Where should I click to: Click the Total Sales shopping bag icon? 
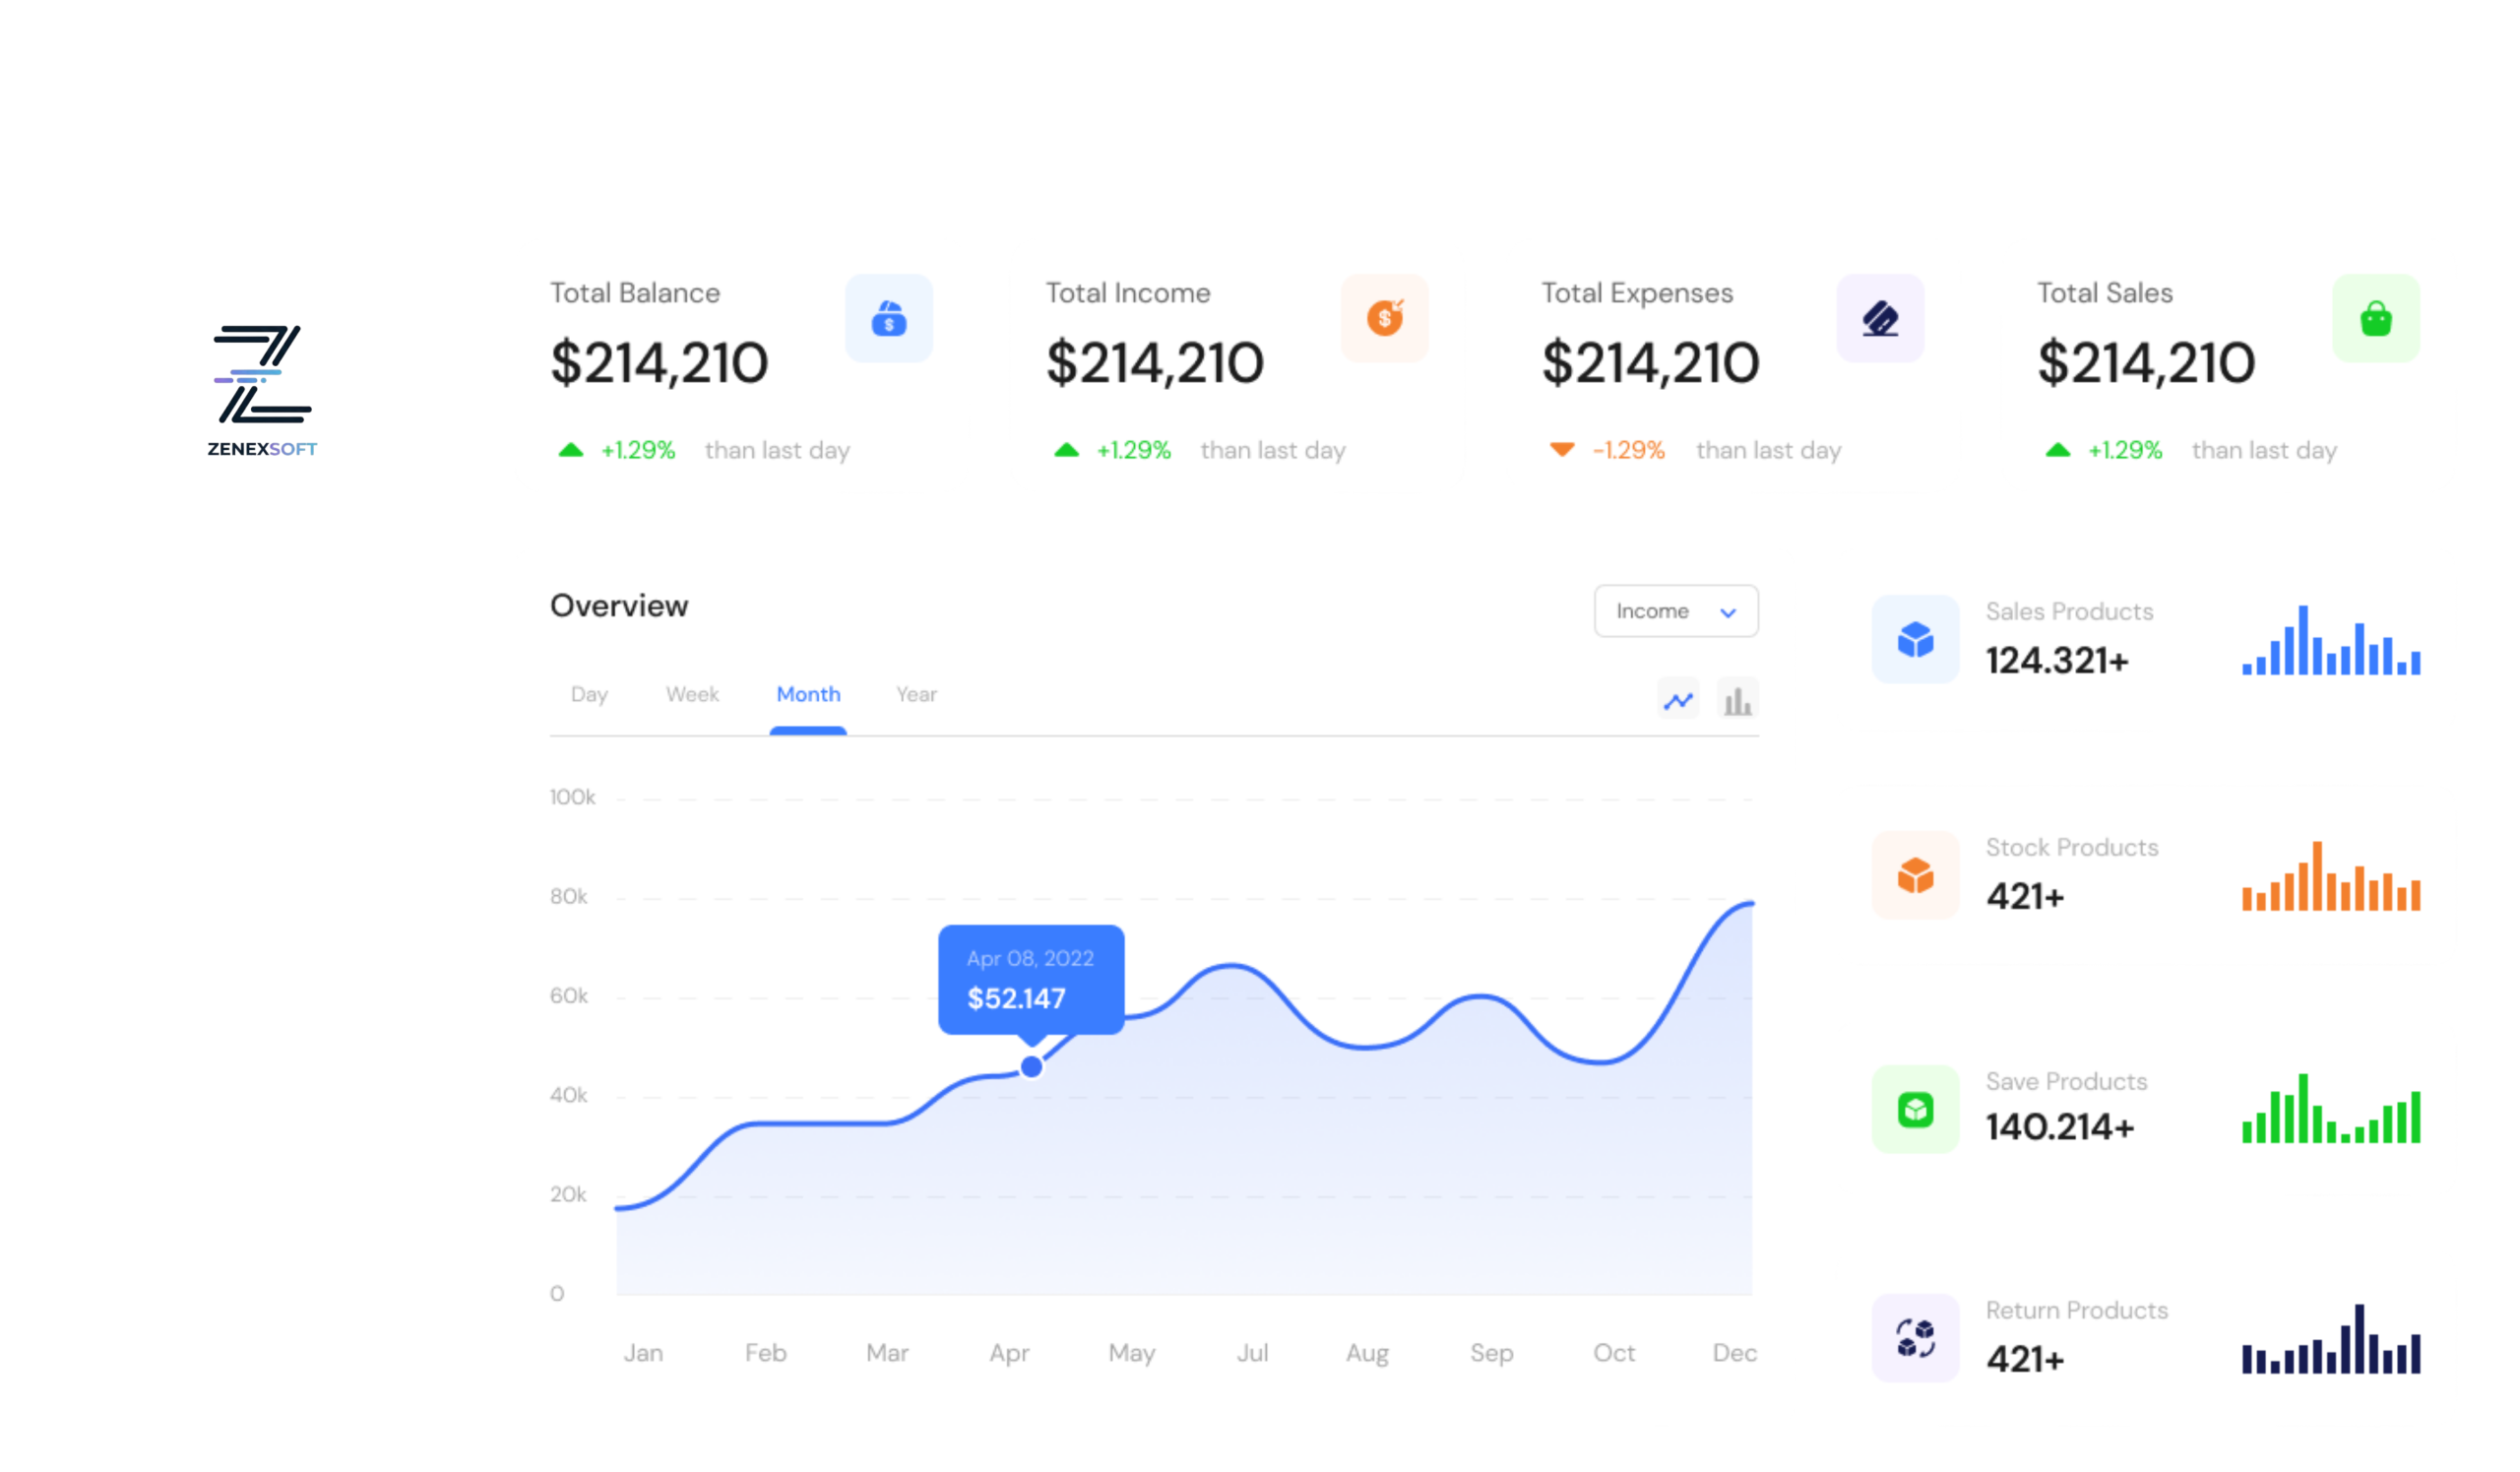[2375, 318]
